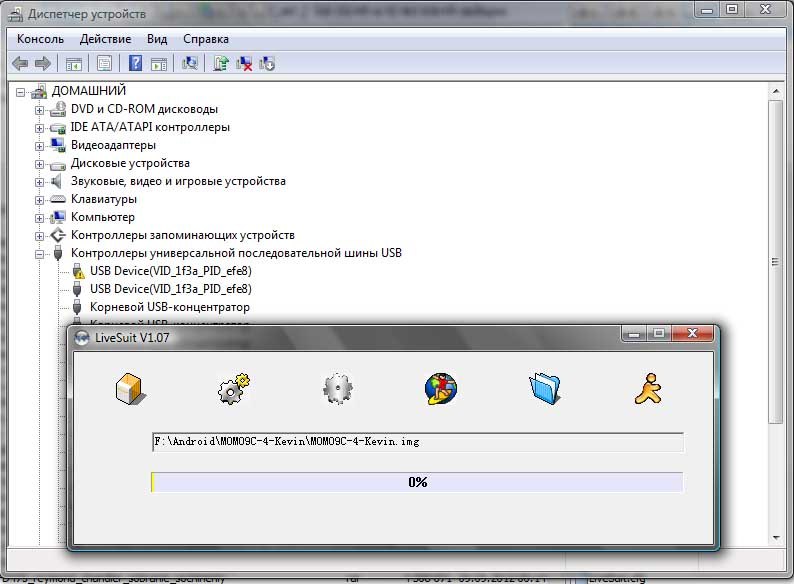The image size is (794, 584).
Task: Expand Звуковые, видео и игровые устройства node
Action: coord(39,182)
